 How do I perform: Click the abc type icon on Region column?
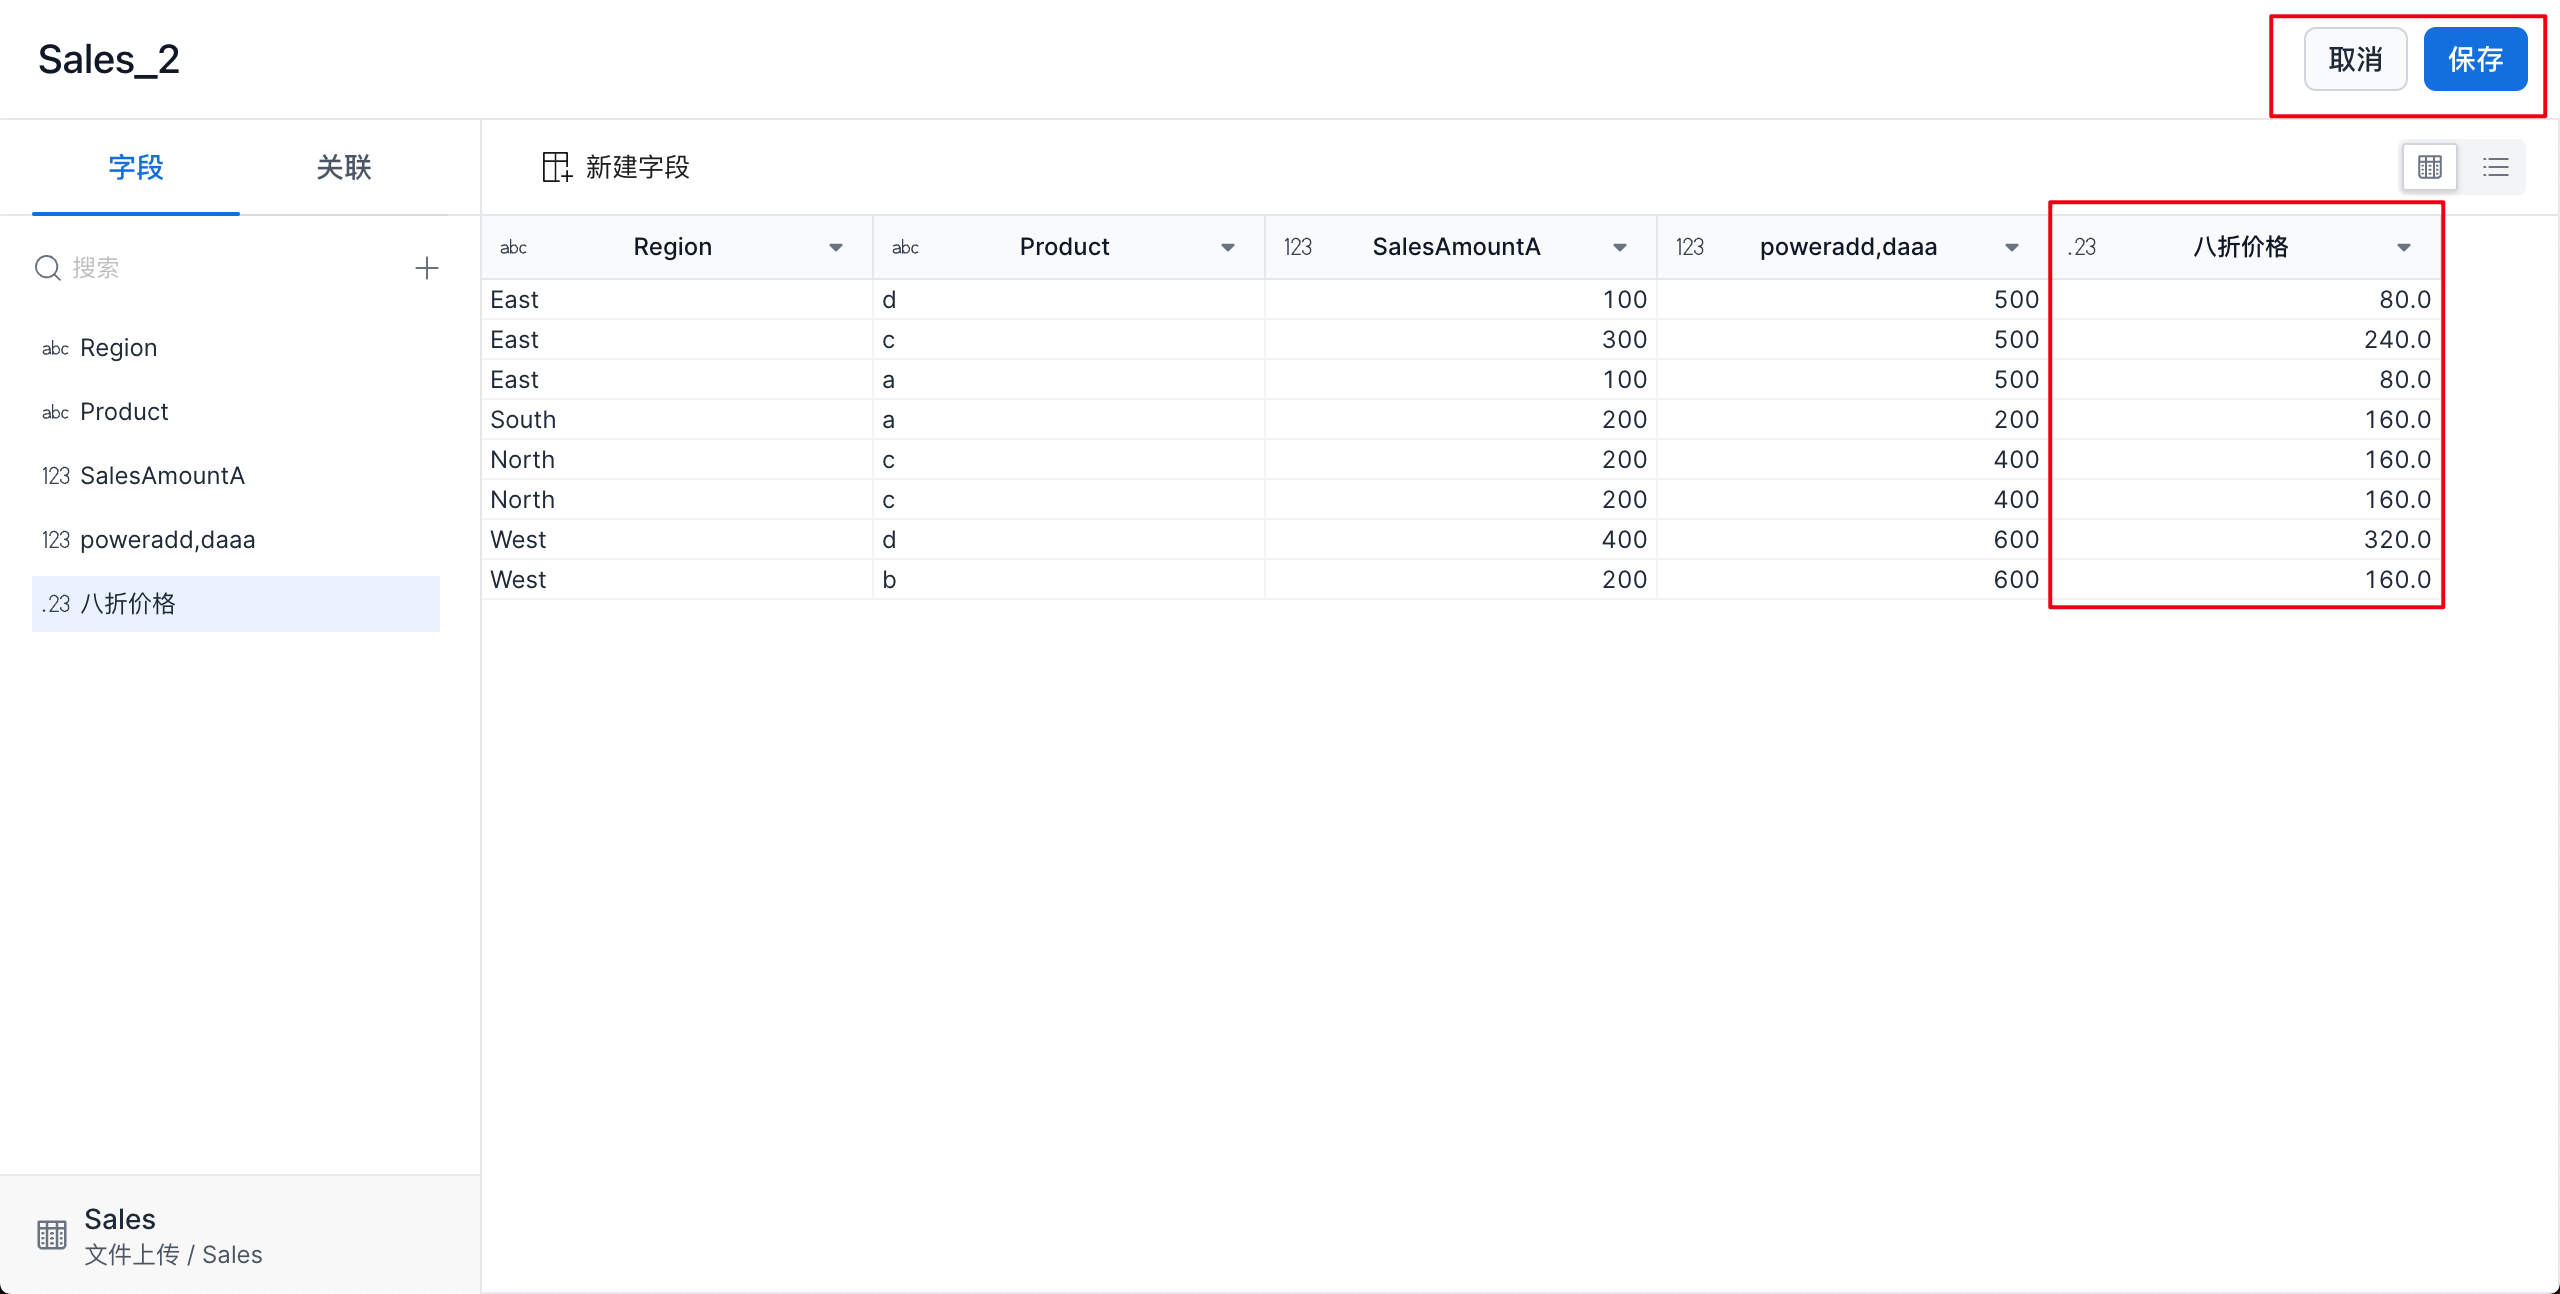(x=513, y=247)
